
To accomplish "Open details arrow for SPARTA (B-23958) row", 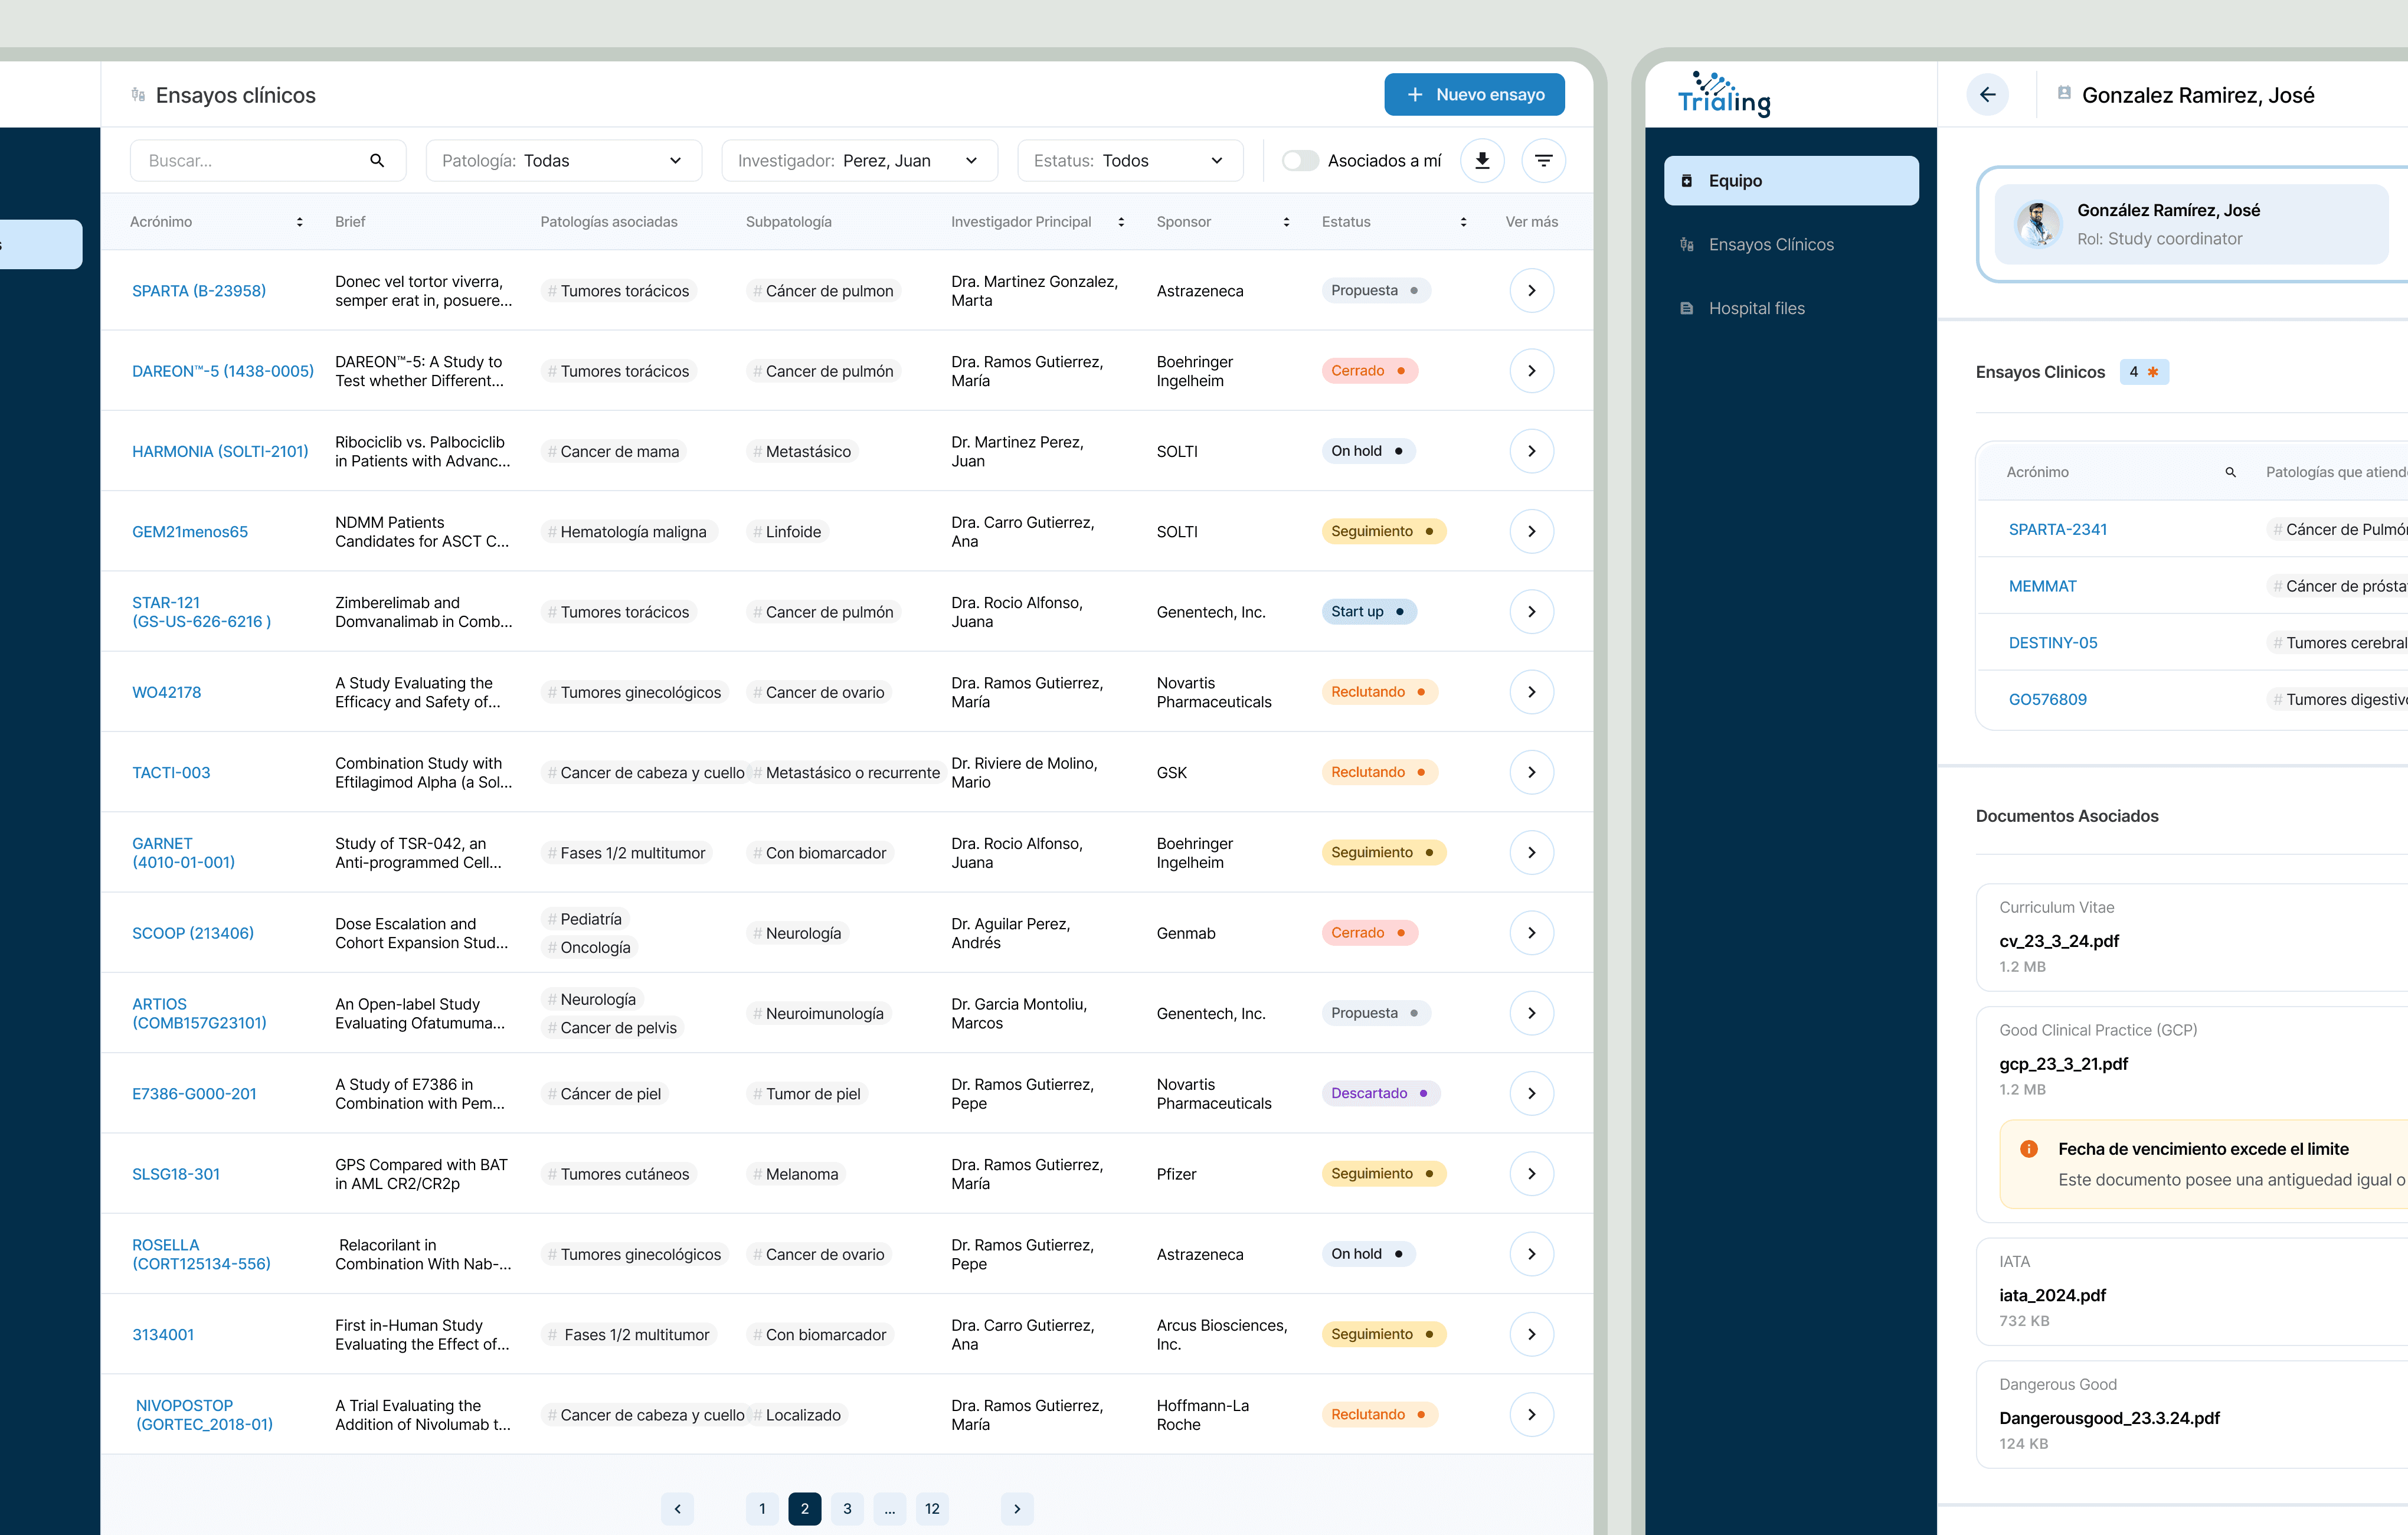I will (1531, 291).
